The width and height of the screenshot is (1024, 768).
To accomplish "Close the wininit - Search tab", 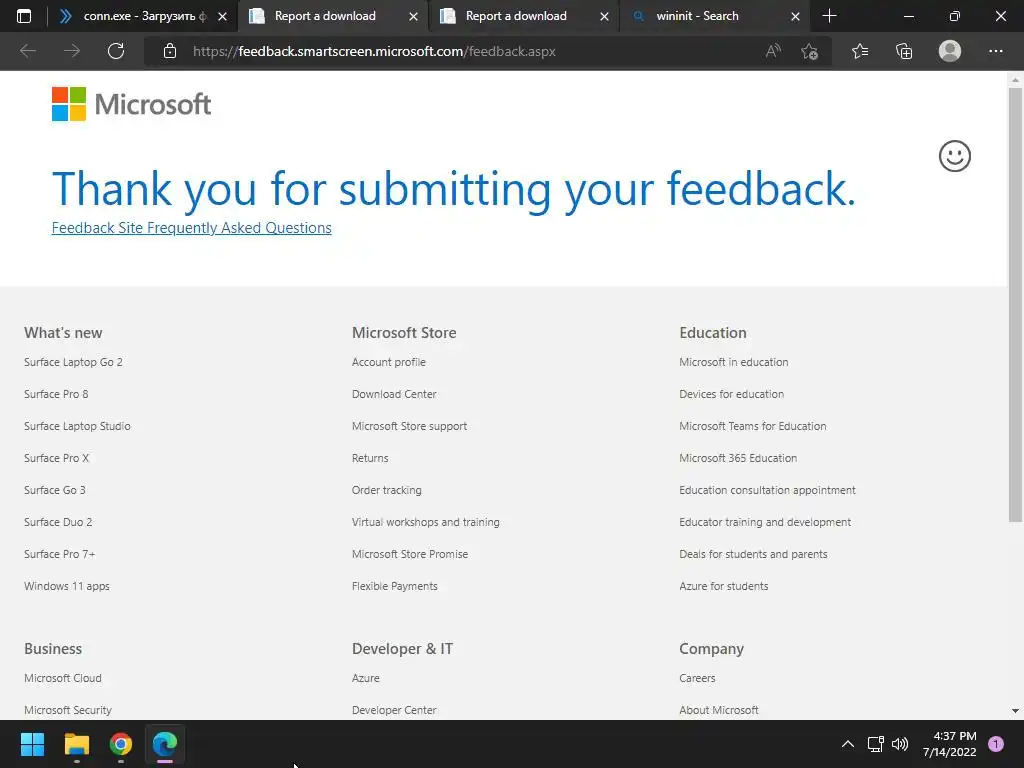I will click(x=795, y=16).
